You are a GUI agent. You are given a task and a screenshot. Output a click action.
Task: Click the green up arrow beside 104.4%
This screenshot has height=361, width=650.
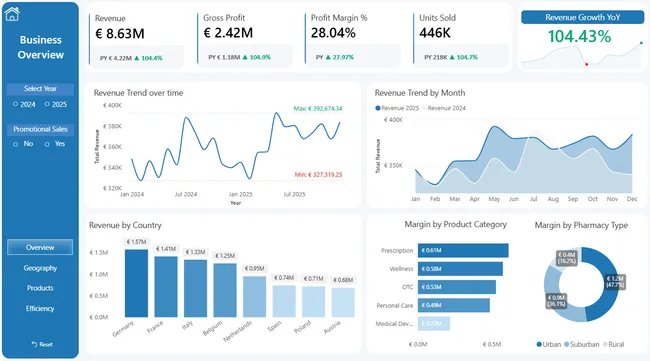point(137,58)
